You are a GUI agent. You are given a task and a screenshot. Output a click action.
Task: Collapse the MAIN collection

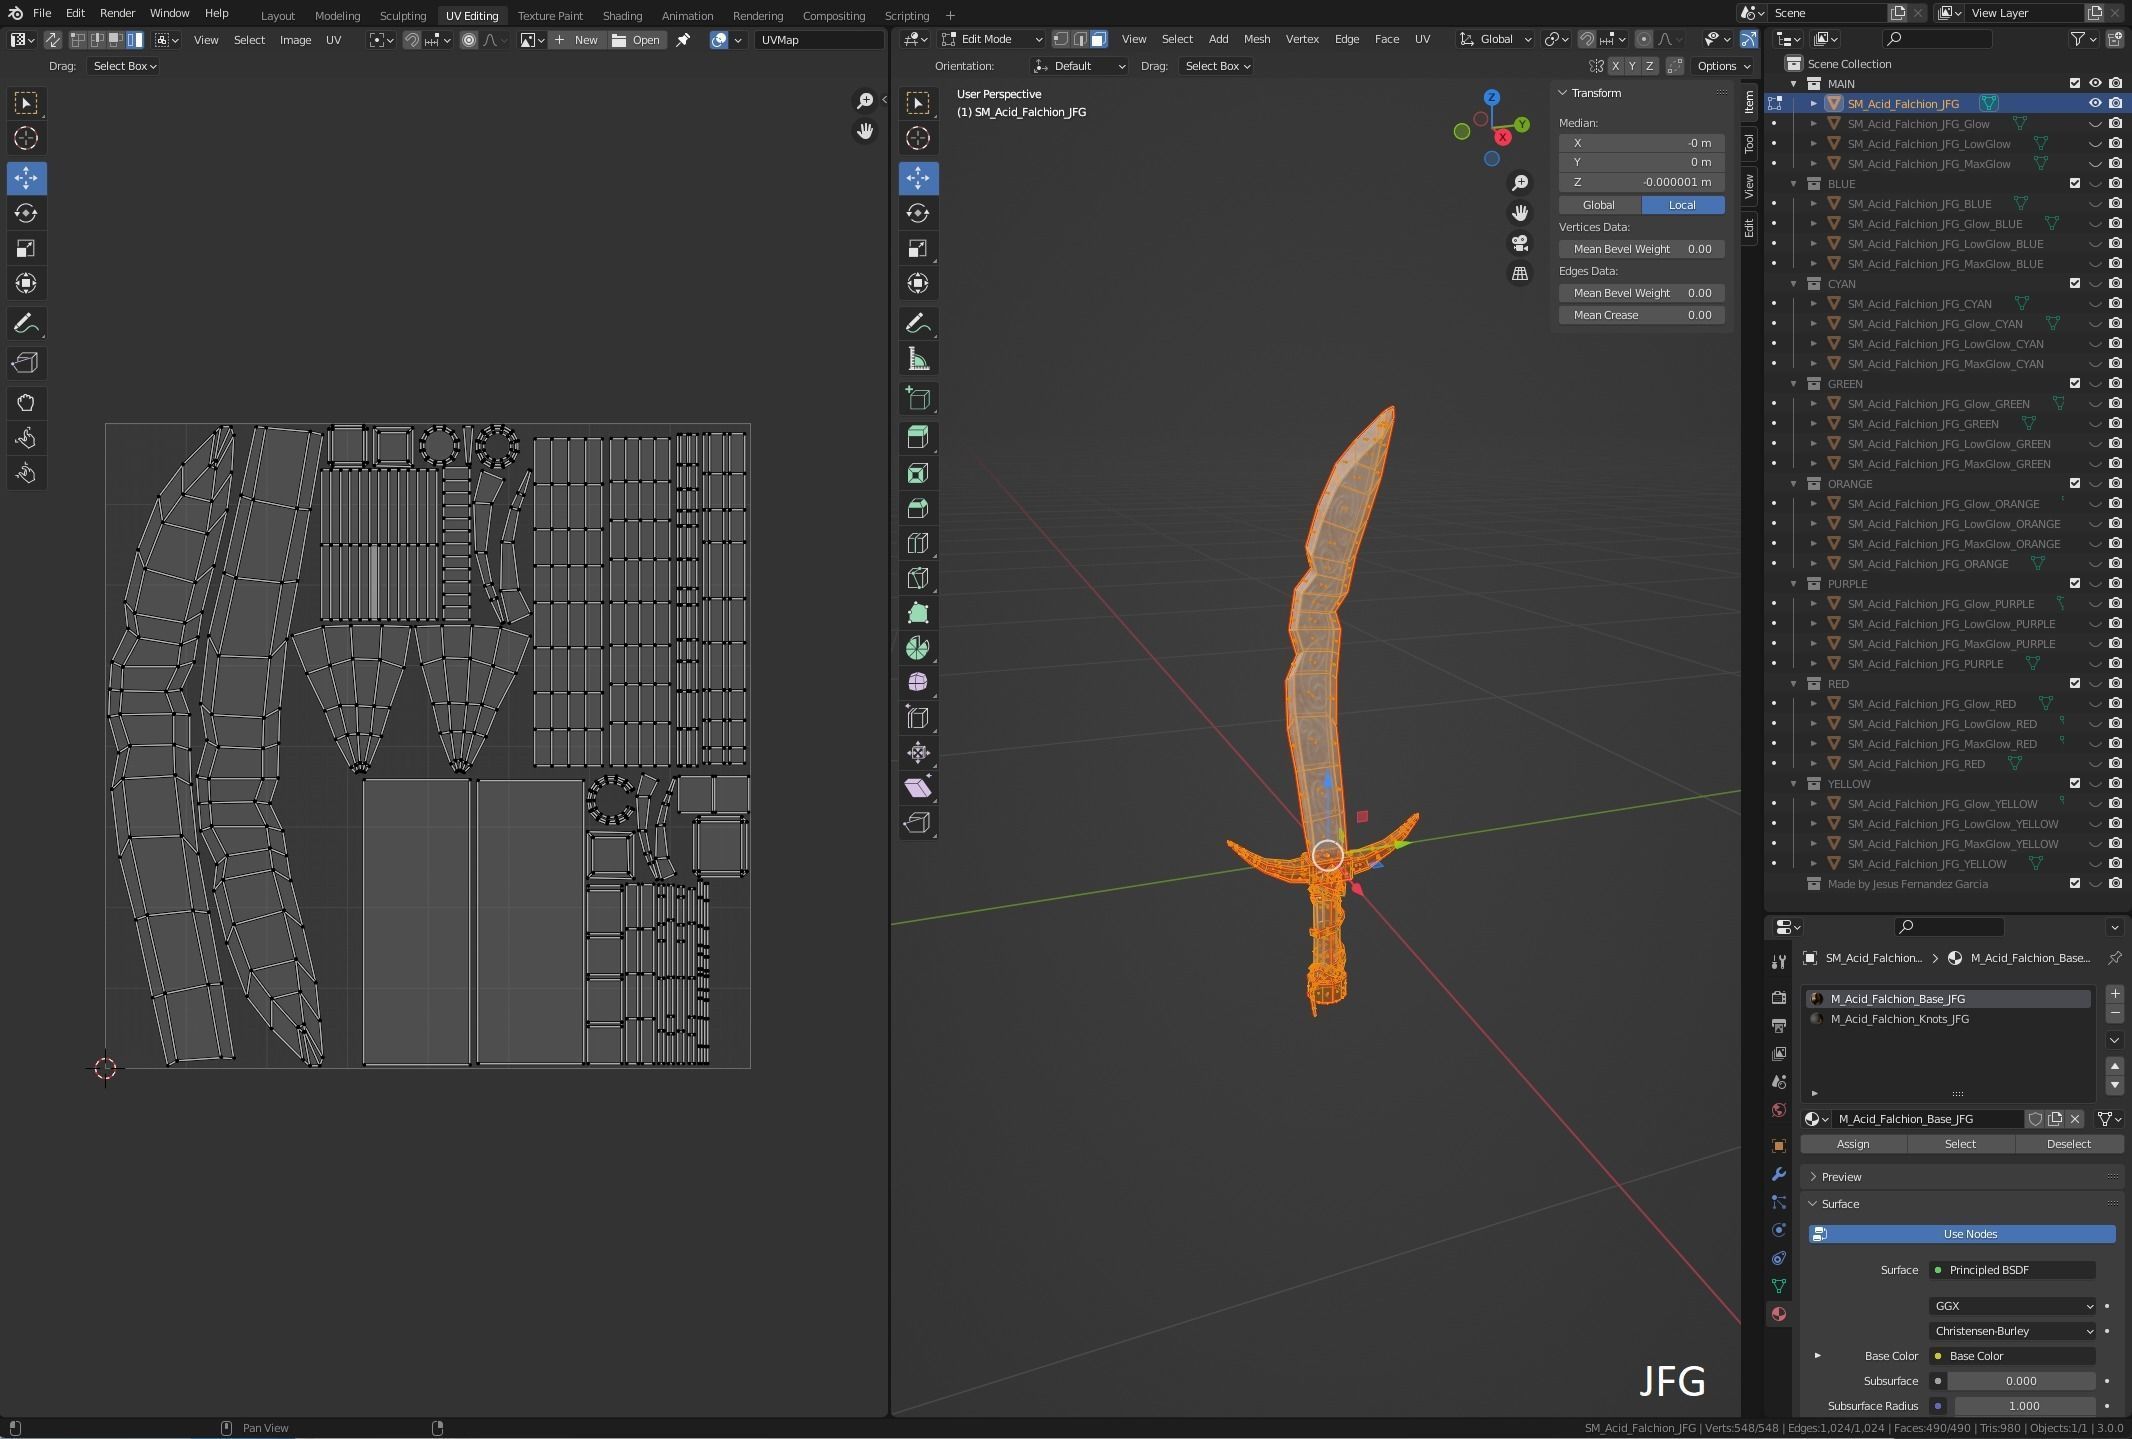pyautogui.click(x=1794, y=83)
